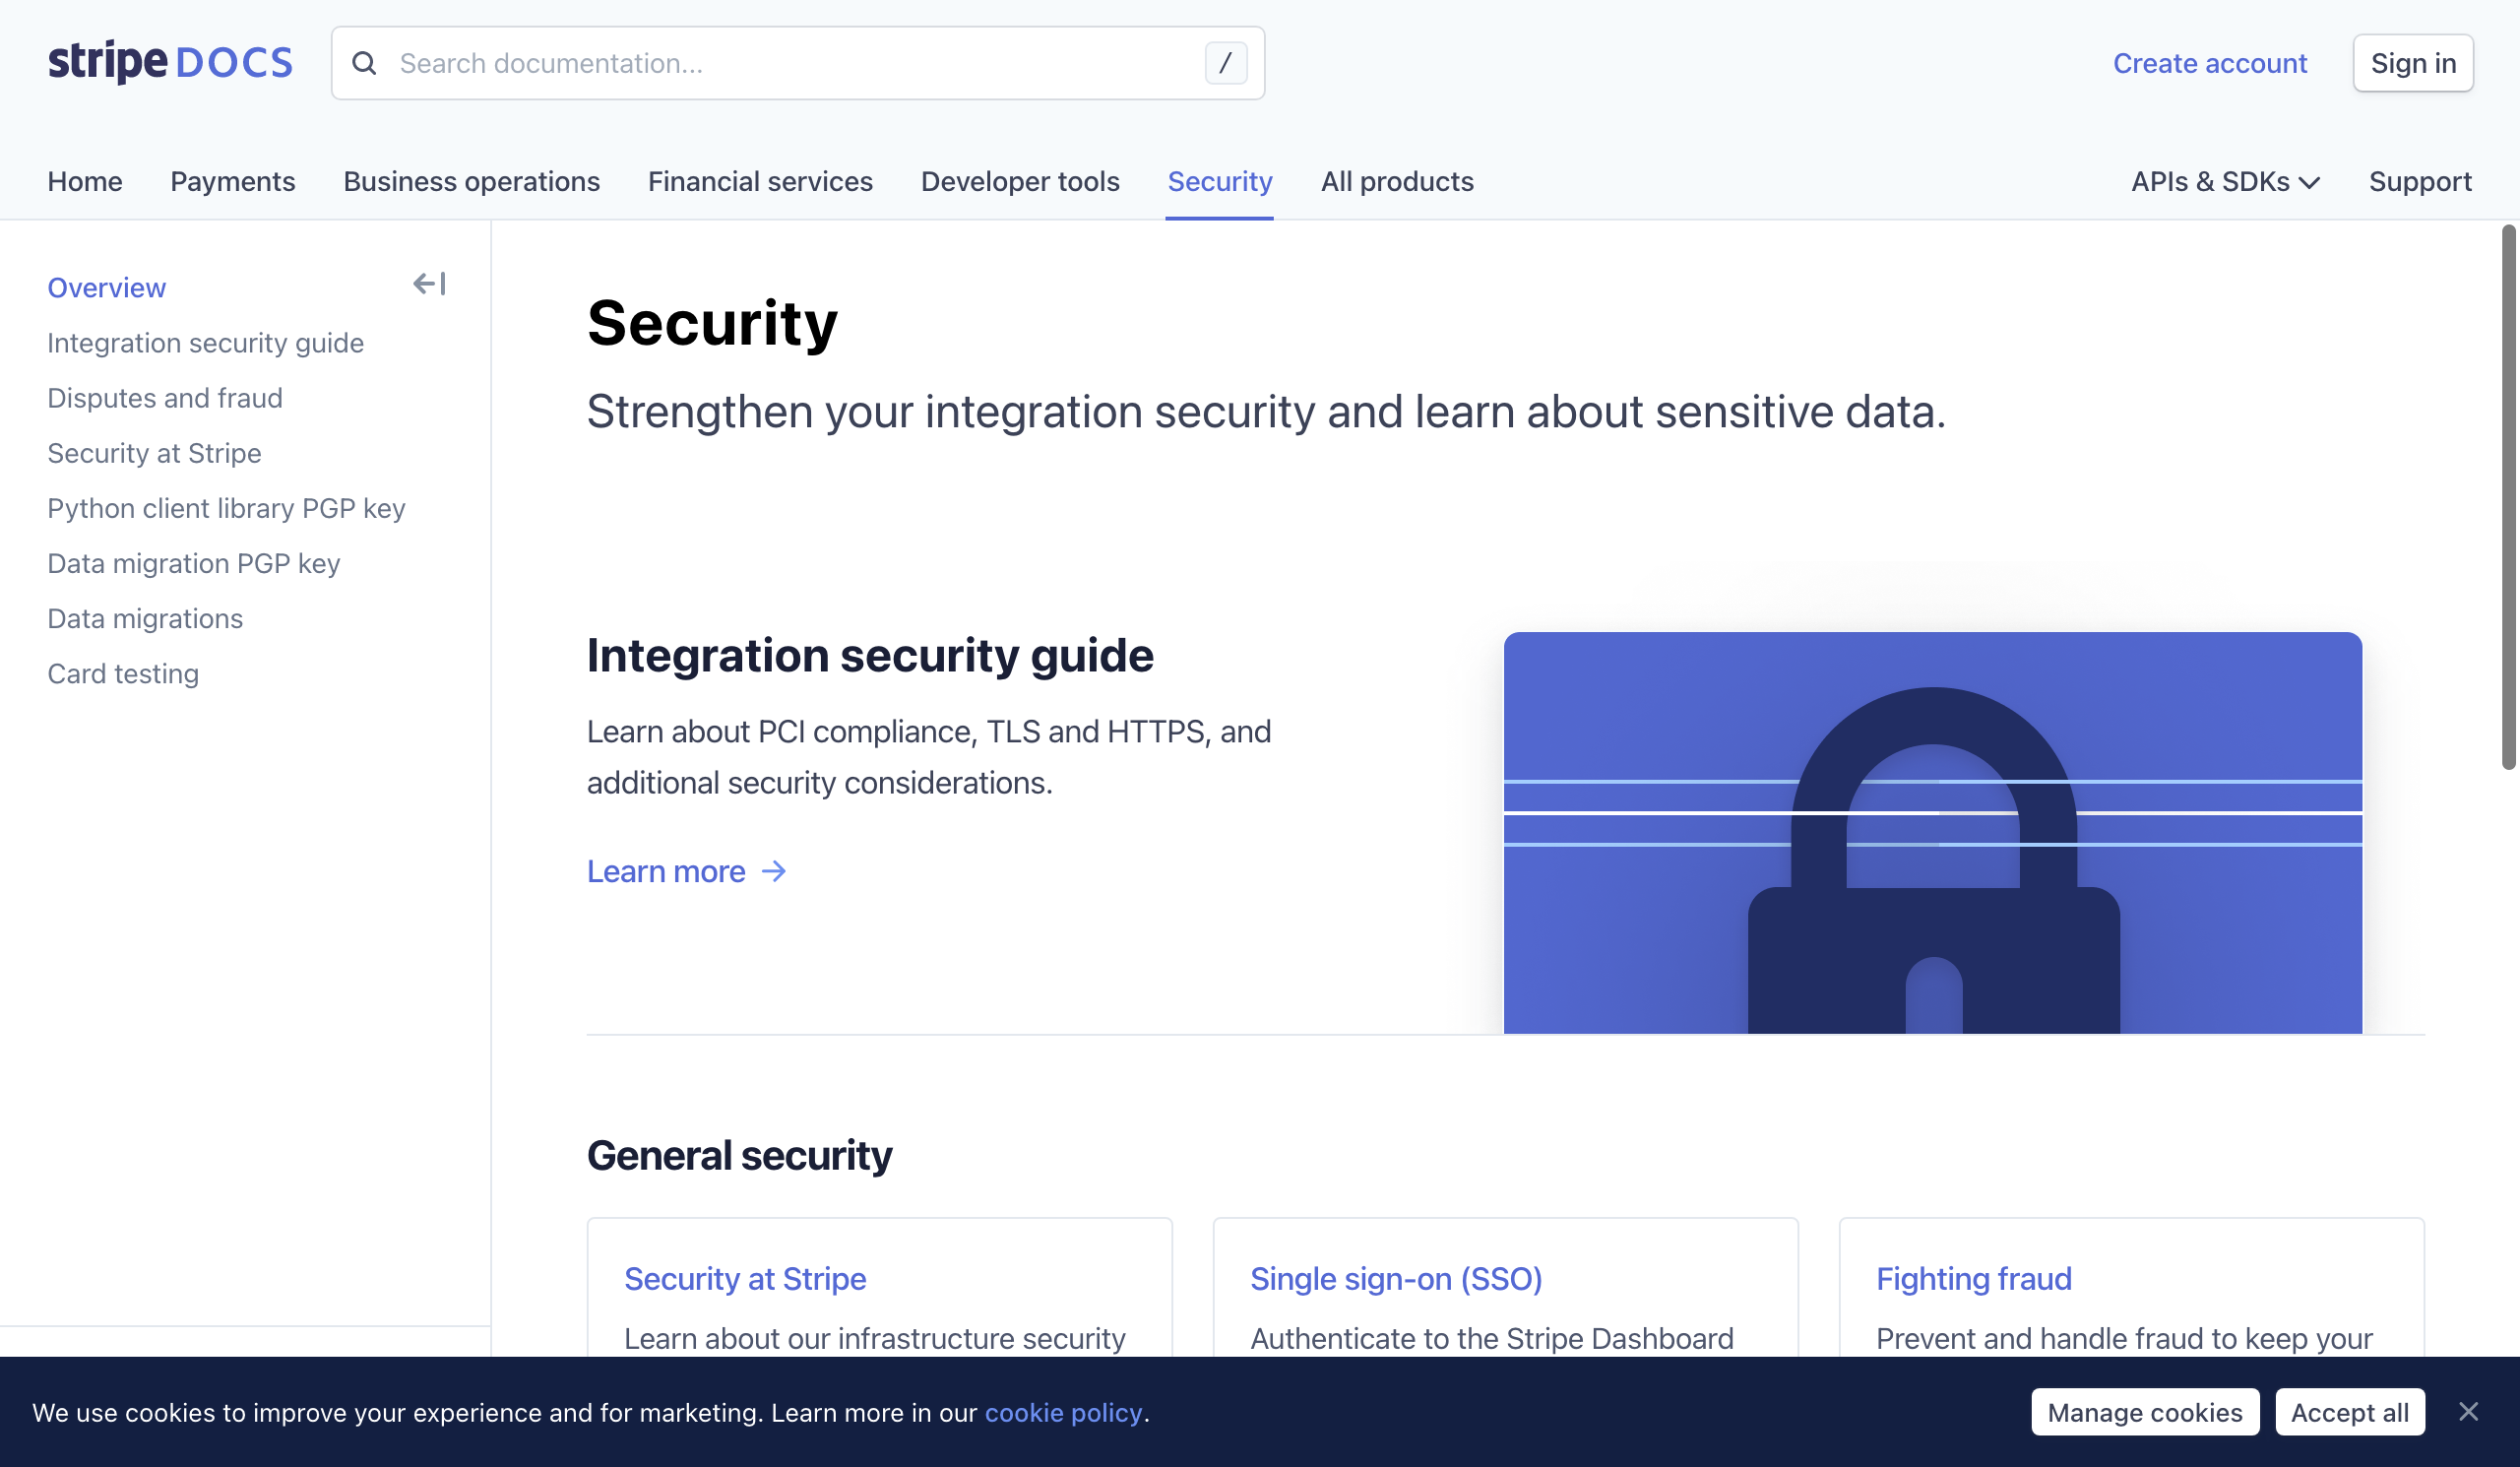Focus the Search documentation field
Viewport: 2520px width, 1467px height.
click(x=798, y=63)
